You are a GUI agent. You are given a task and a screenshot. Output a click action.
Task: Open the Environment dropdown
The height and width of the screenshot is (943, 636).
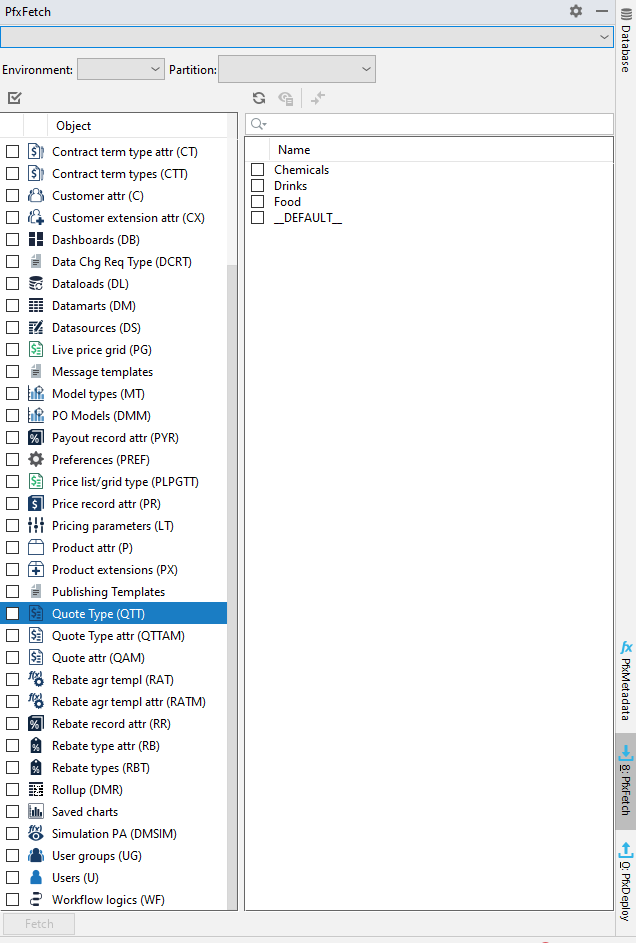pos(120,69)
